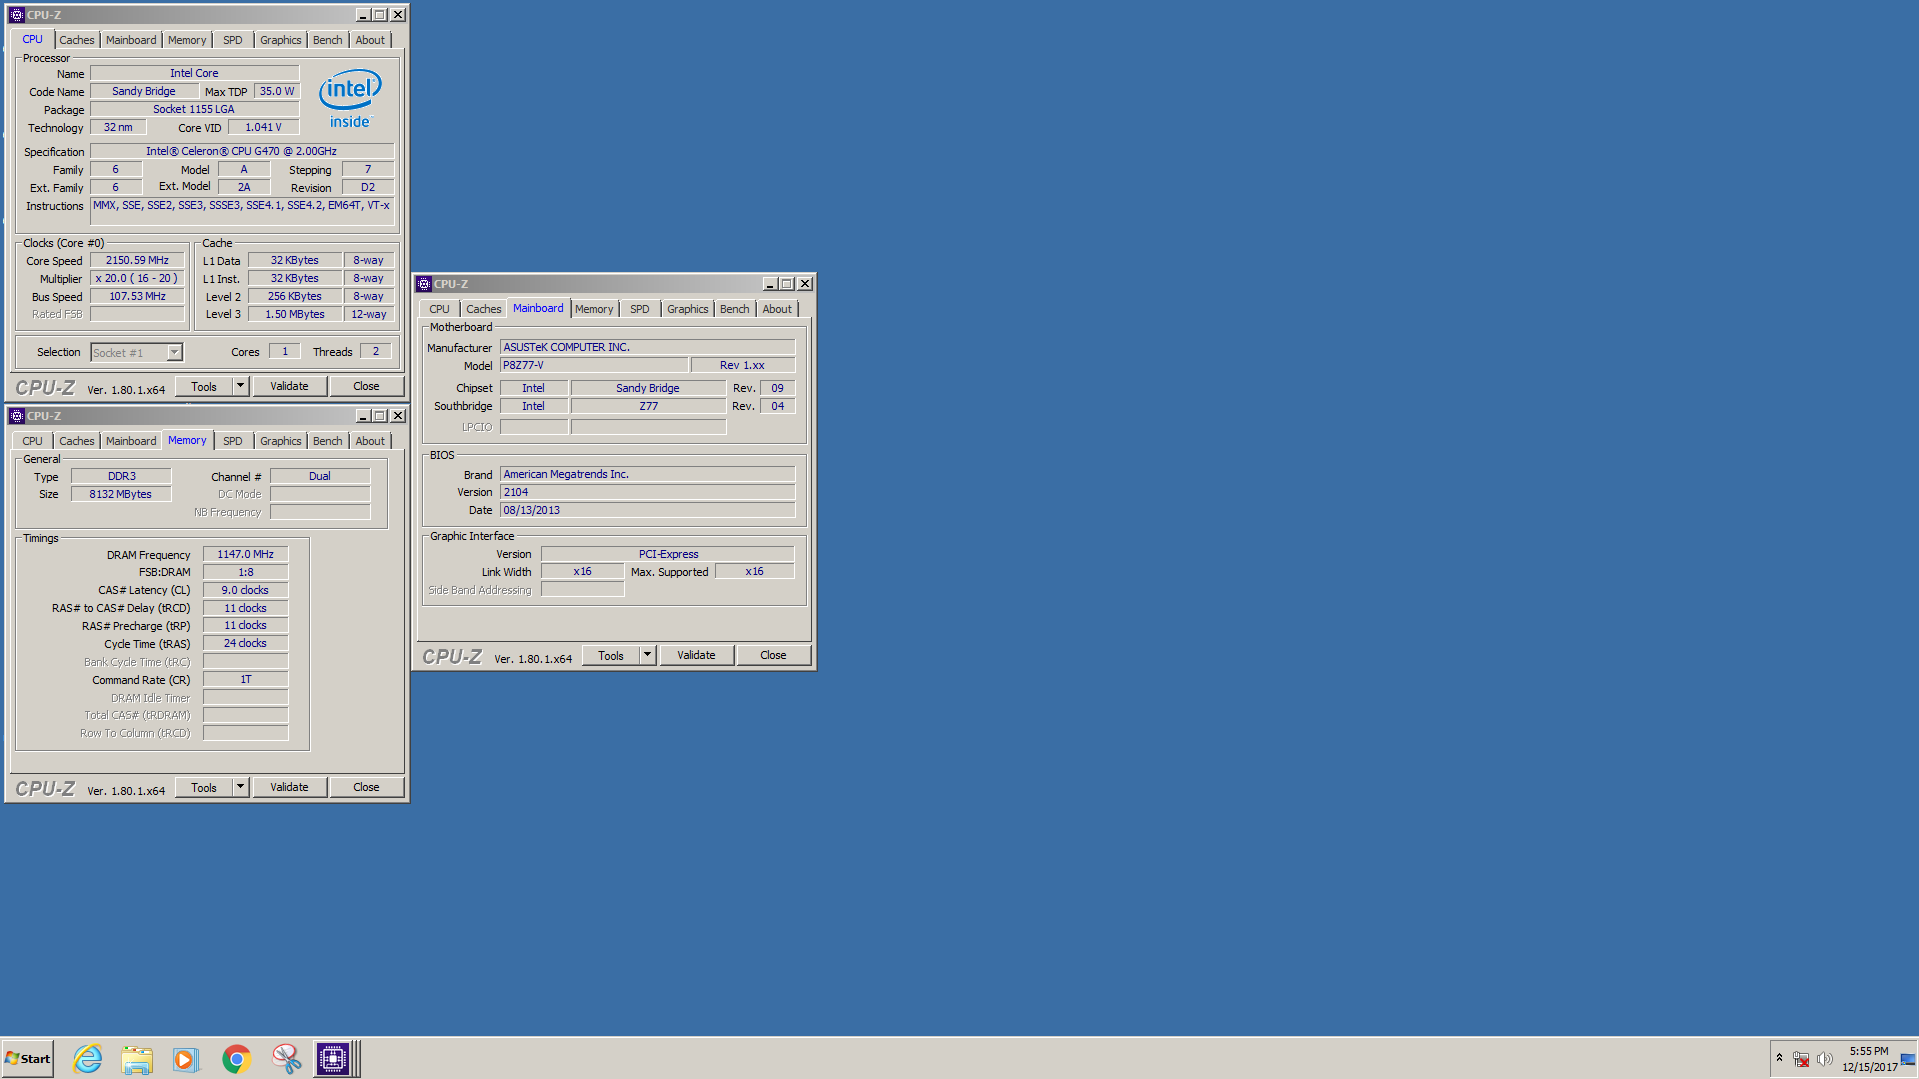Click Core Speed value 2150.59 MHz
The image size is (1919, 1079).
pos(138,260)
